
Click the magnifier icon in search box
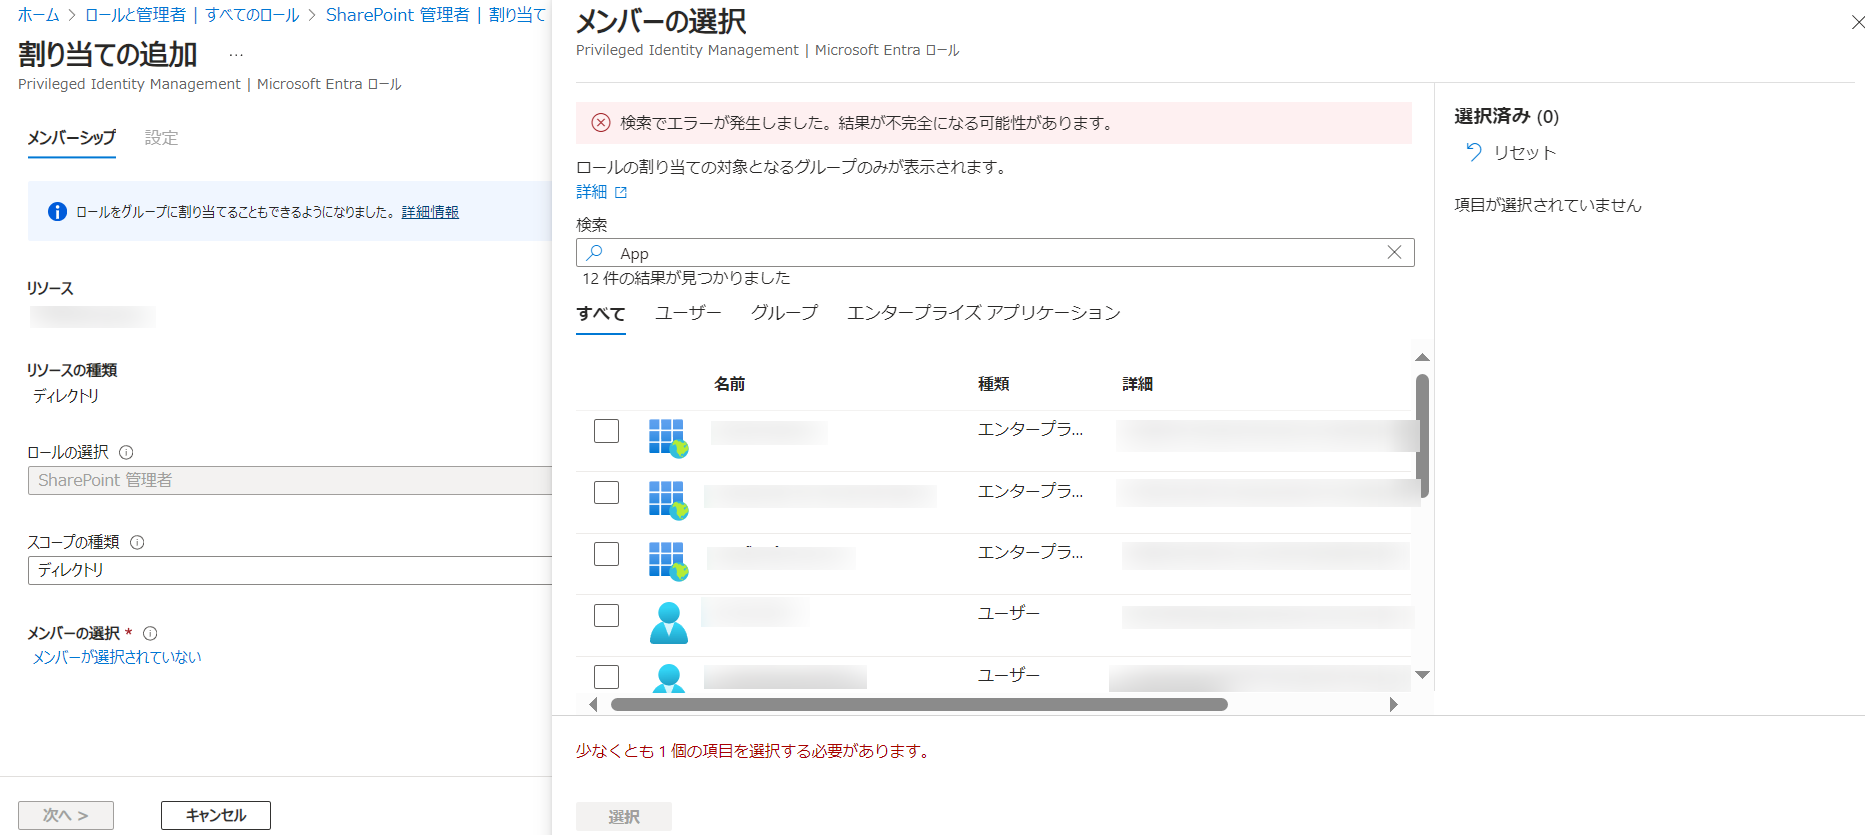coord(595,252)
